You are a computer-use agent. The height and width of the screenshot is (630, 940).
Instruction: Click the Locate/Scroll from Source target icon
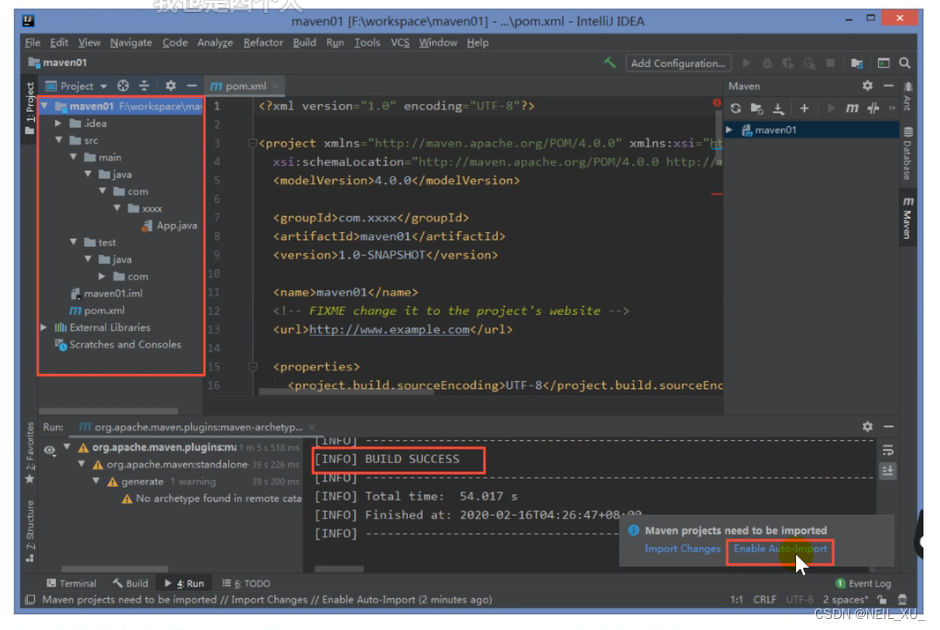(123, 86)
